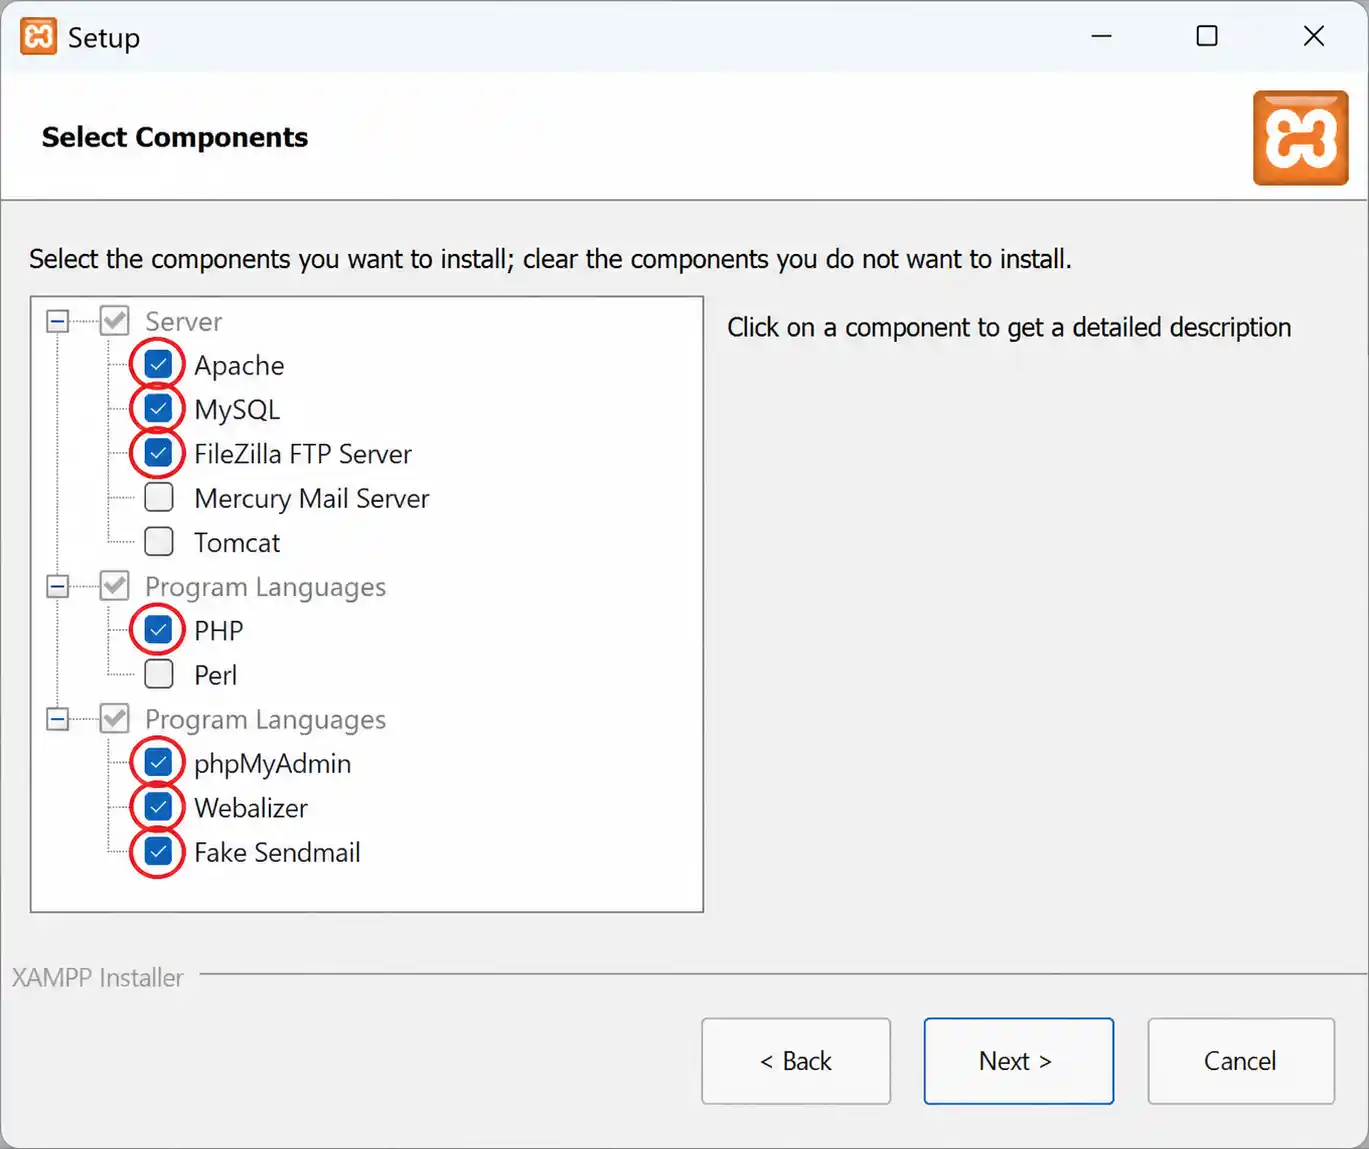Uncheck the phpMyAdmin checkbox
The image size is (1369, 1149).
tap(158, 763)
